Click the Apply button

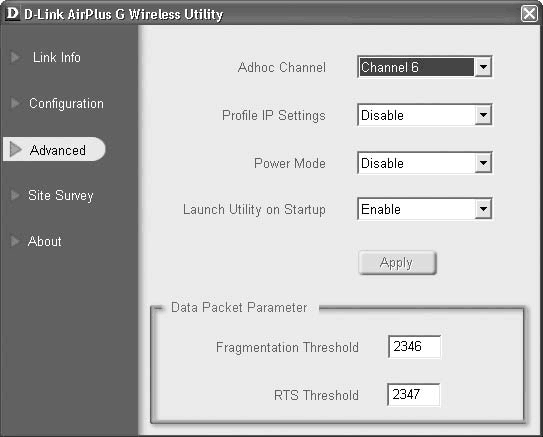[398, 263]
